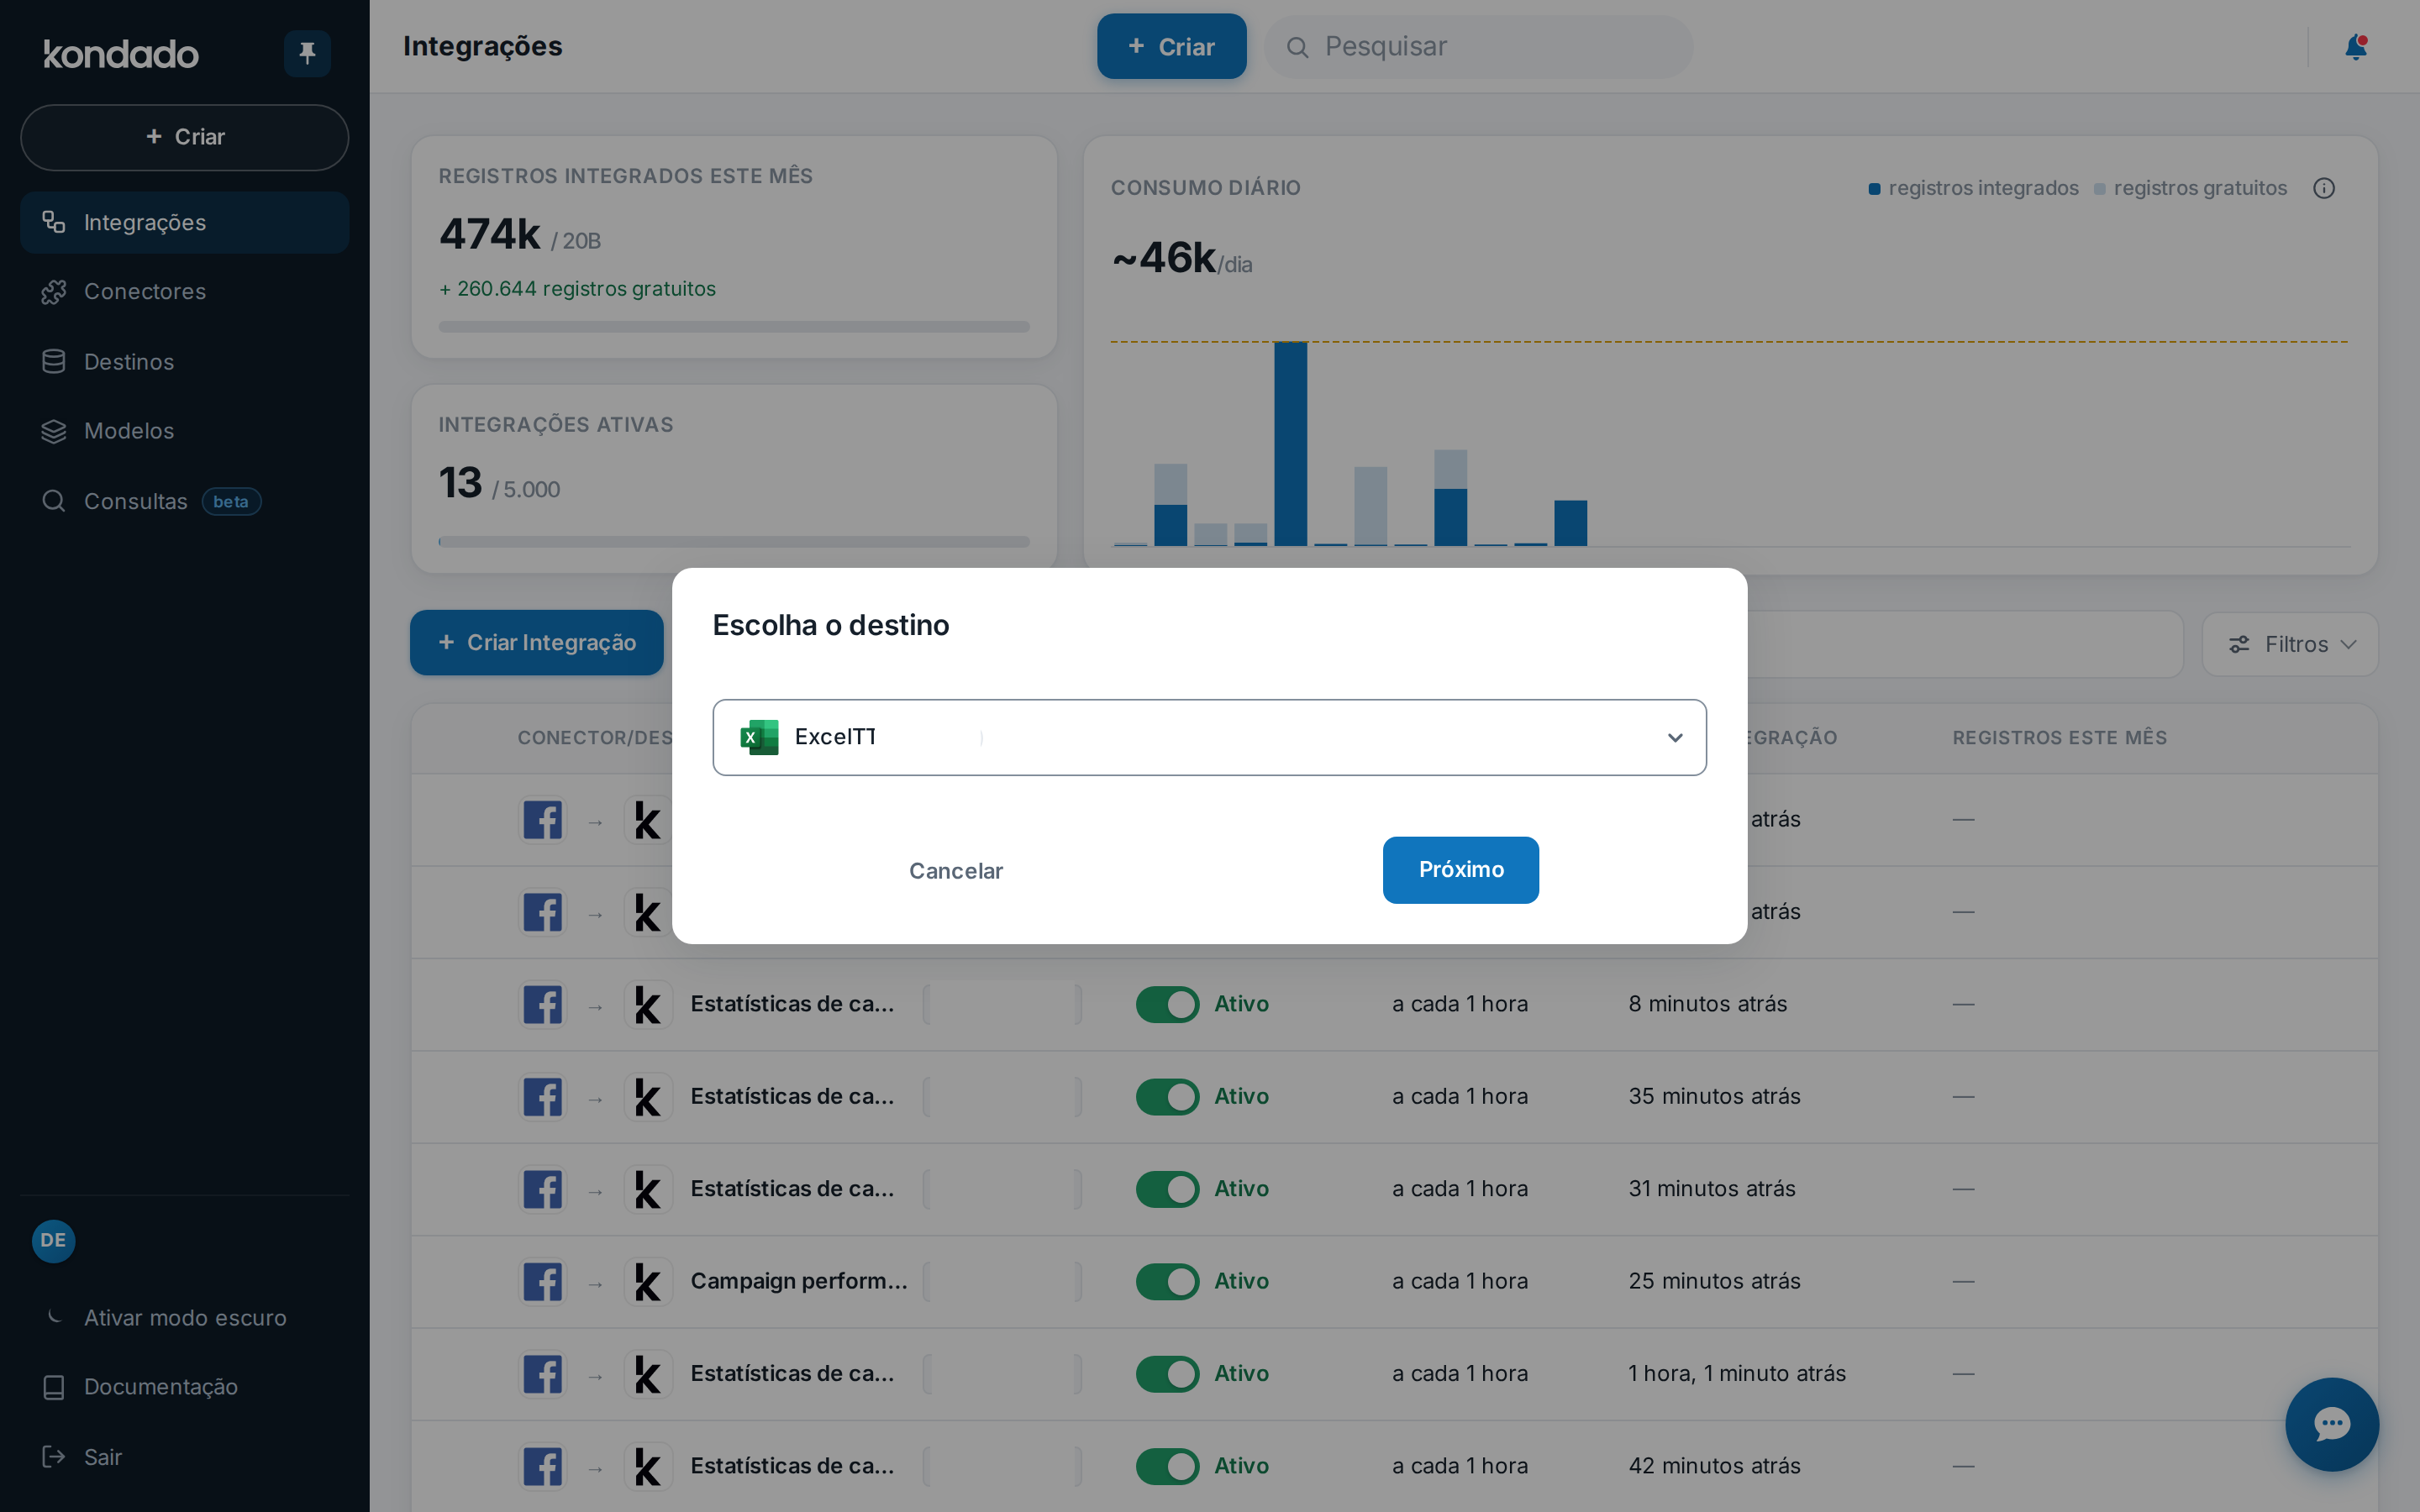Viewport: 2420px width, 1512px height.
Task: Open the Criar button in top header
Action: (x=1171, y=47)
